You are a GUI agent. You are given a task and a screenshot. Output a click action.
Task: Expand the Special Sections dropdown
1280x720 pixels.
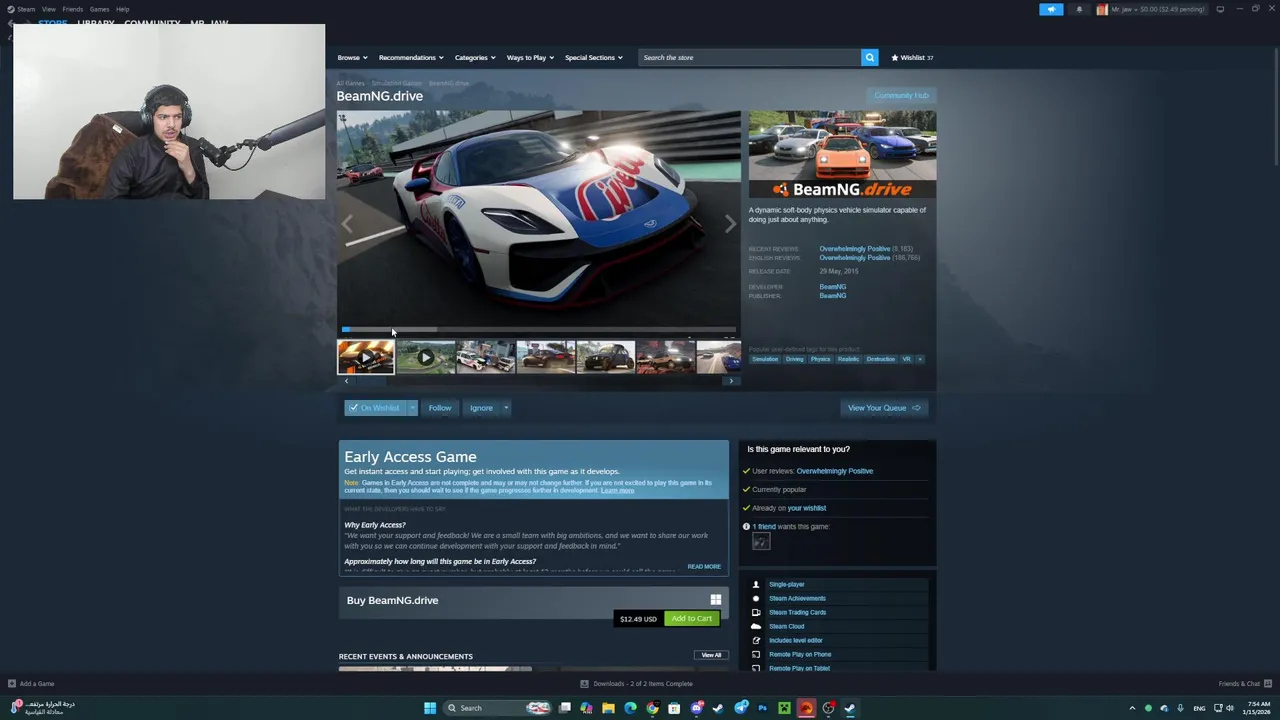click(x=594, y=57)
